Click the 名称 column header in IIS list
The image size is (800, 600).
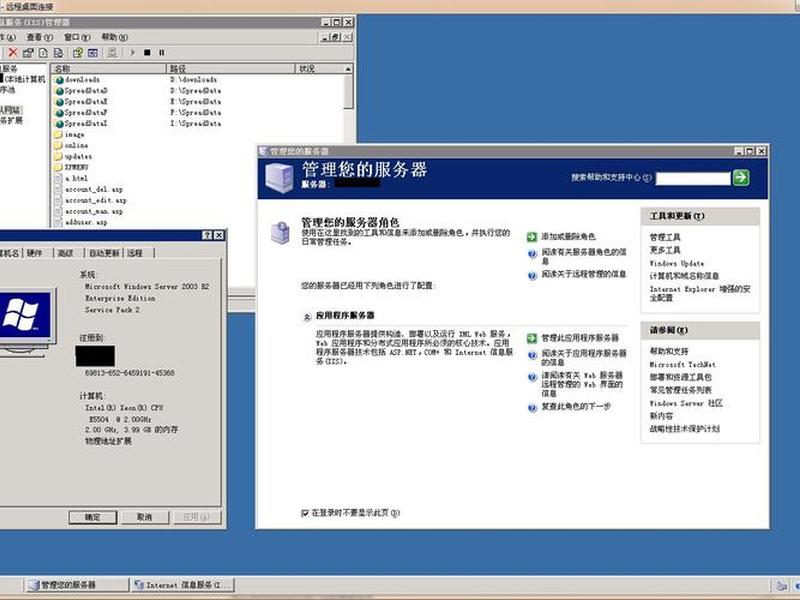[x=108, y=69]
